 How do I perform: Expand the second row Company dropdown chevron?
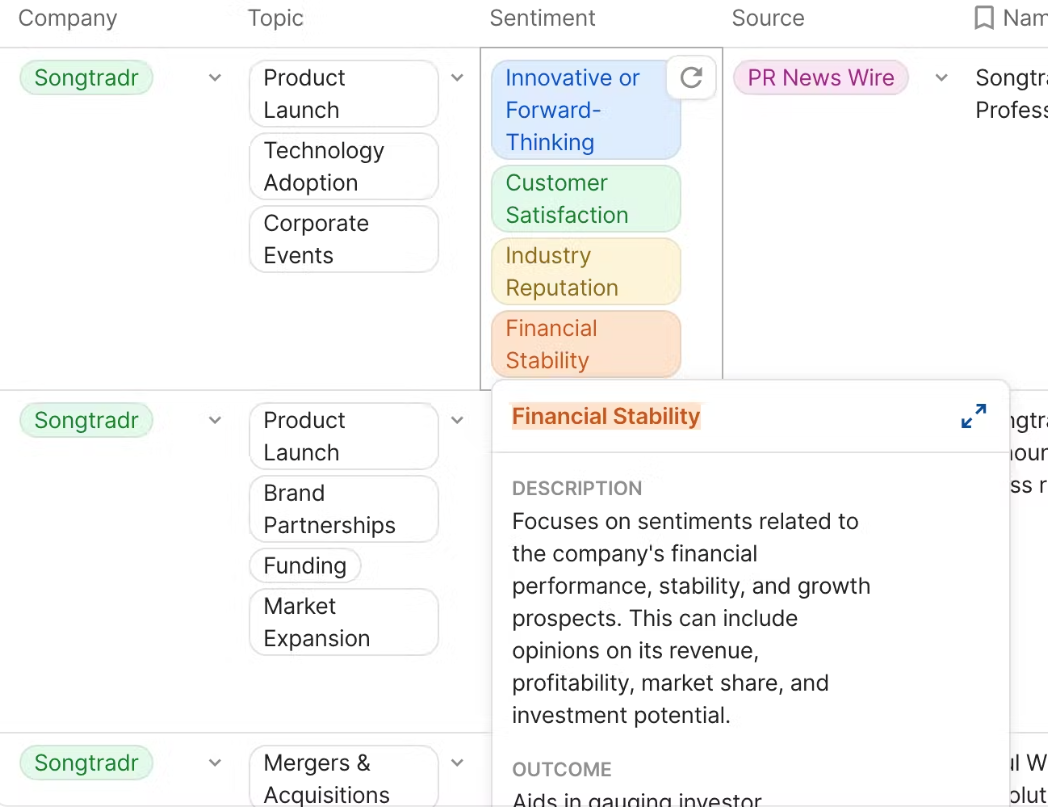(215, 421)
